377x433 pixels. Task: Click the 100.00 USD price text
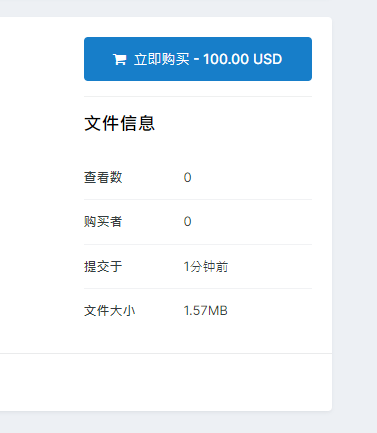243,59
